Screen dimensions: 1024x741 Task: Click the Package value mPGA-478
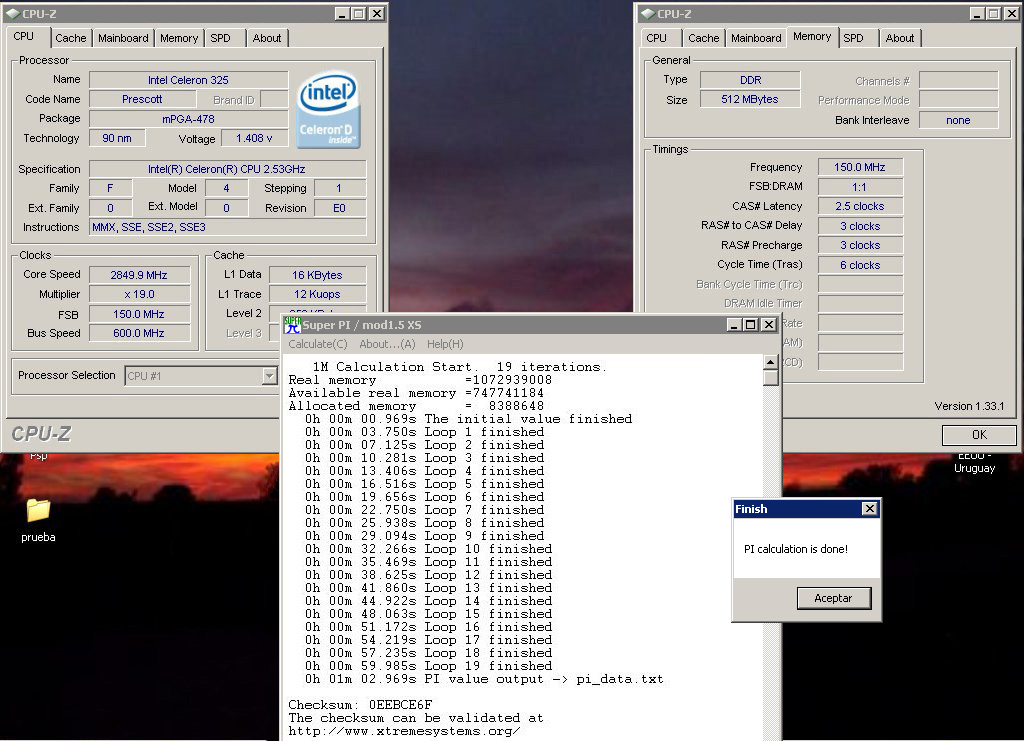[x=188, y=119]
